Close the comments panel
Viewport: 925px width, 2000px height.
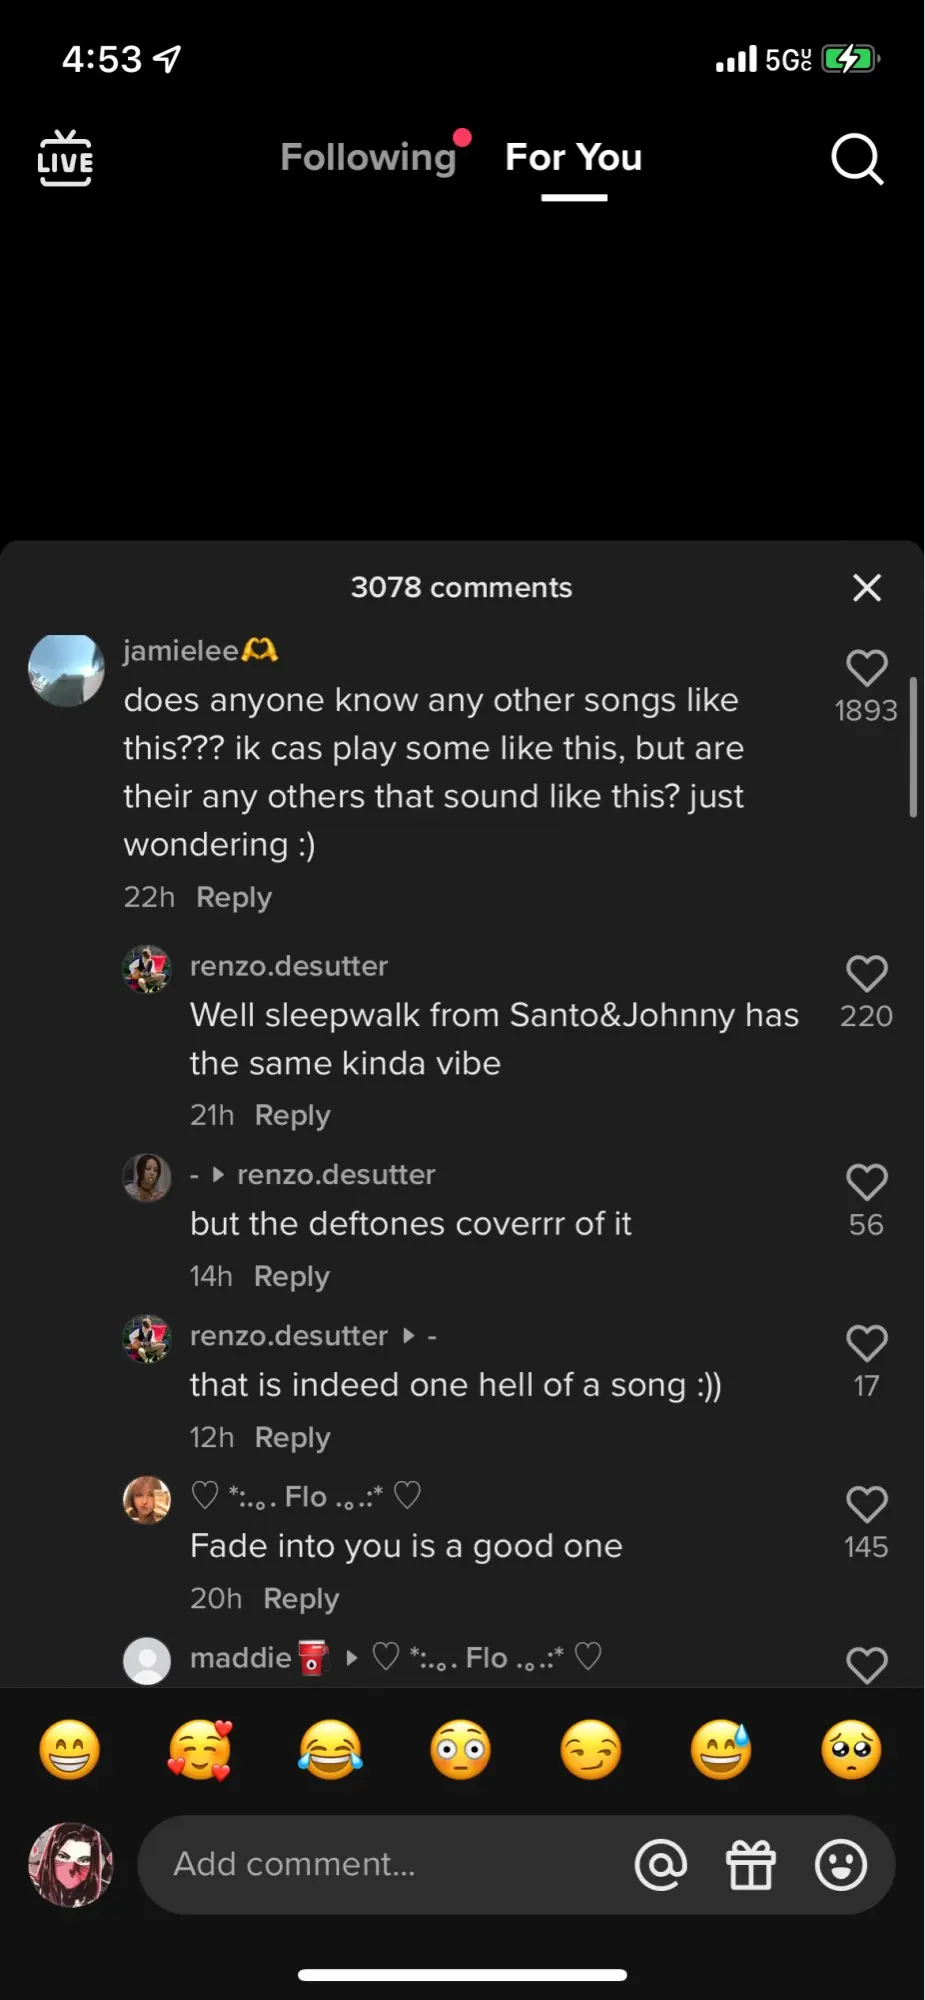tap(866, 588)
